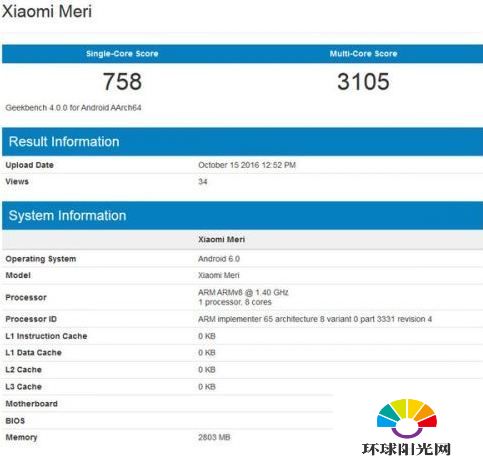
Task: Click the Model row label
Action: (x=18, y=275)
